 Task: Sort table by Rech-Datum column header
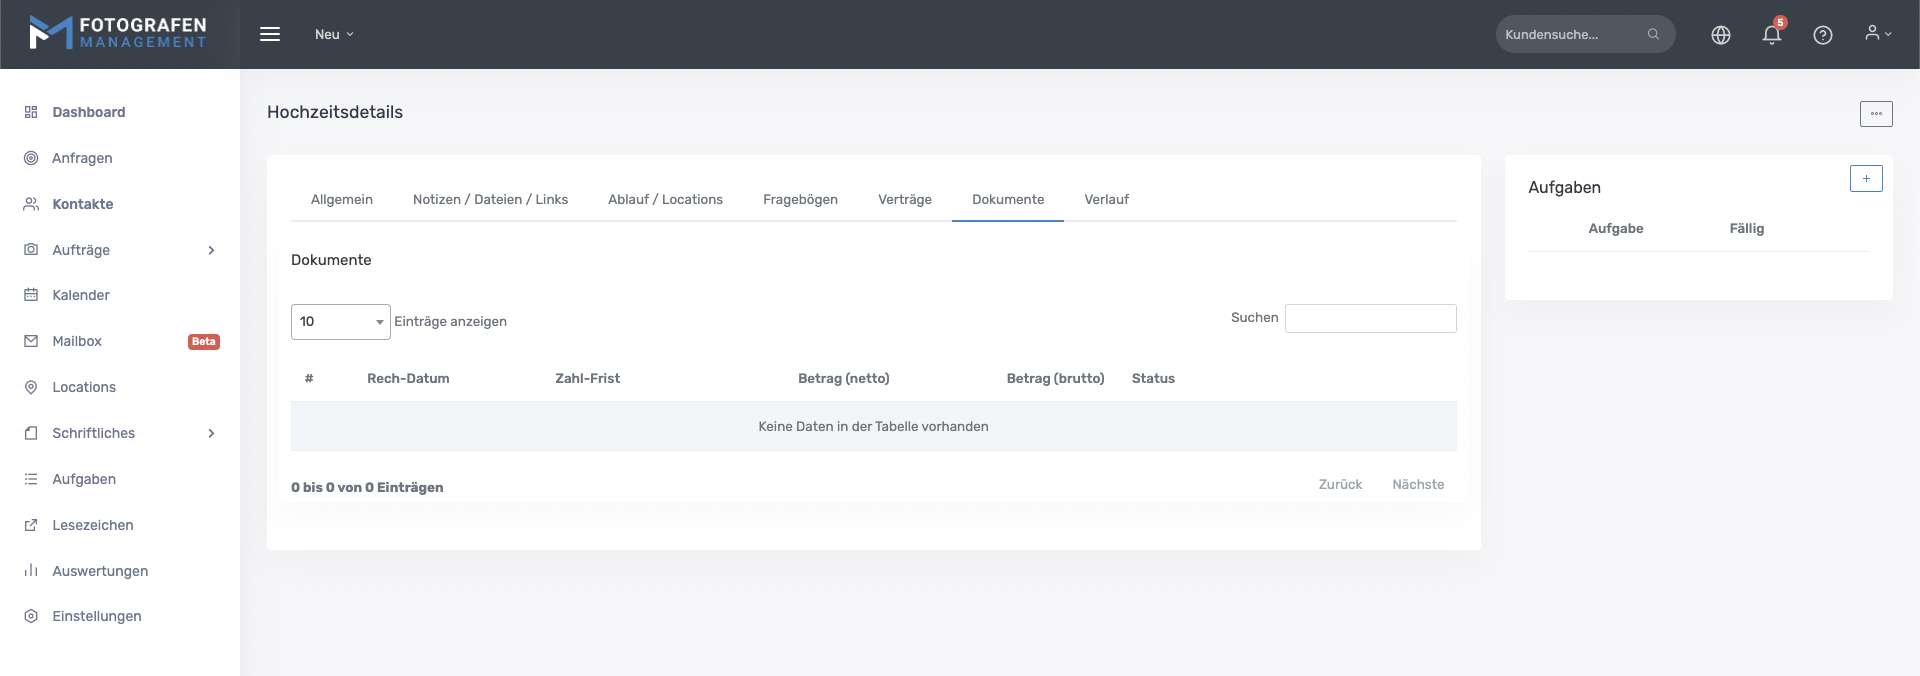click(408, 379)
